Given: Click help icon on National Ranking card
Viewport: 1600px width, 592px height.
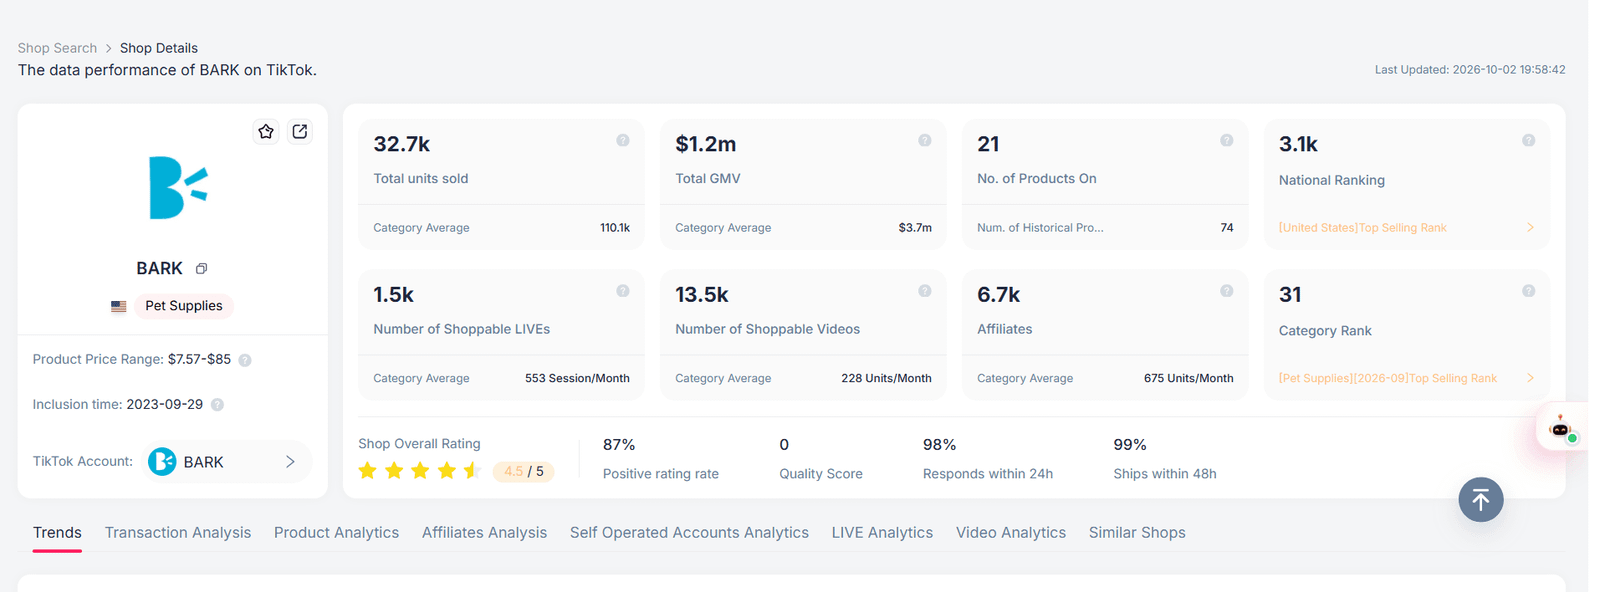Looking at the screenshot, I should point(1529,141).
